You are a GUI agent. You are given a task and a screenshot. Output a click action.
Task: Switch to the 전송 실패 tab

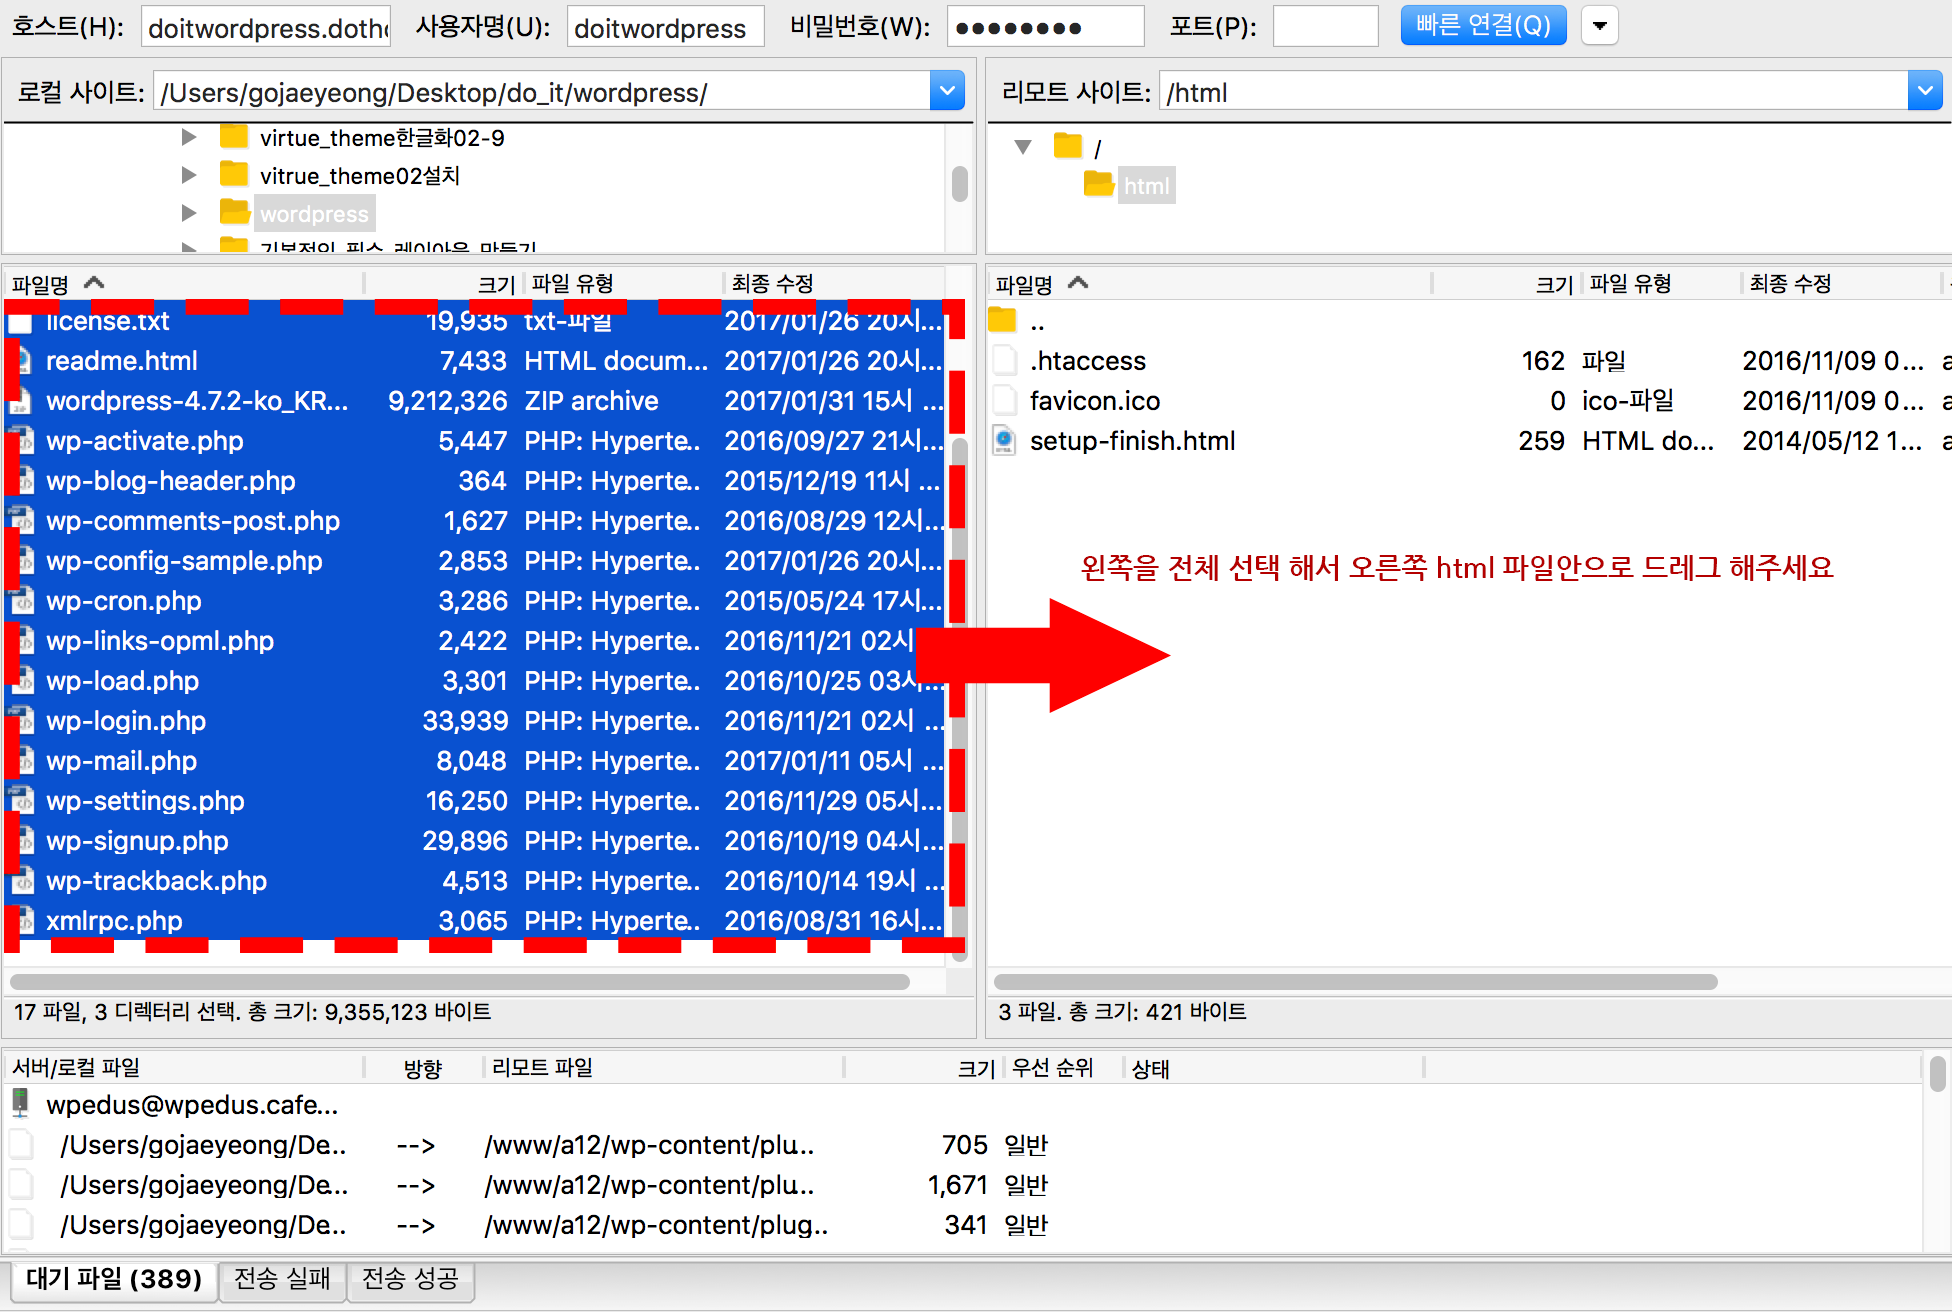click(282, 1279)
